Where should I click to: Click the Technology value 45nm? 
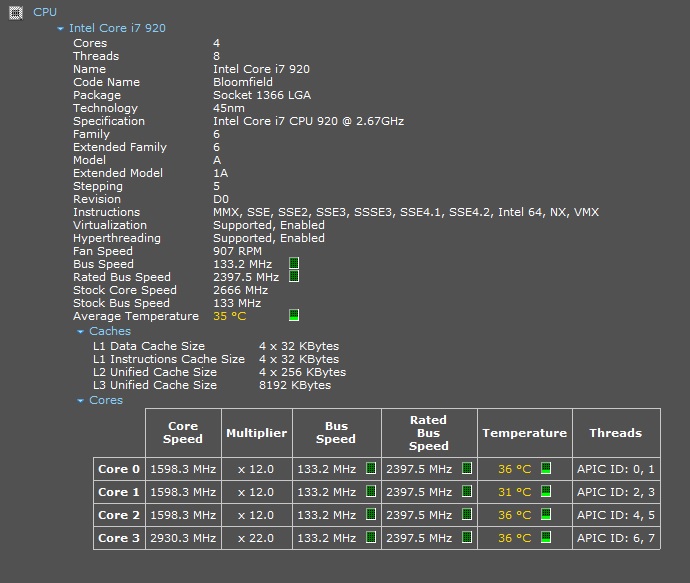pos(229,108)
